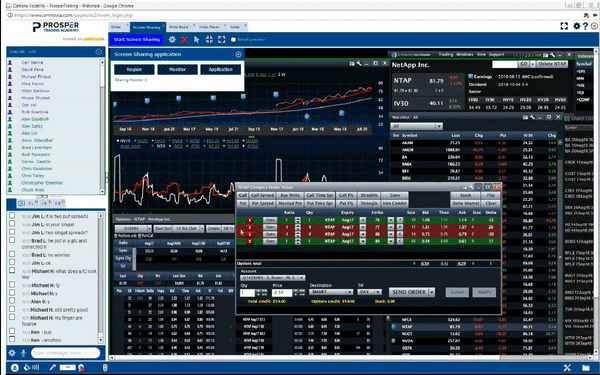Click the red X stop sharing icon
The image size is (600, 375).
pyautogui.click(x=184, y=39)
